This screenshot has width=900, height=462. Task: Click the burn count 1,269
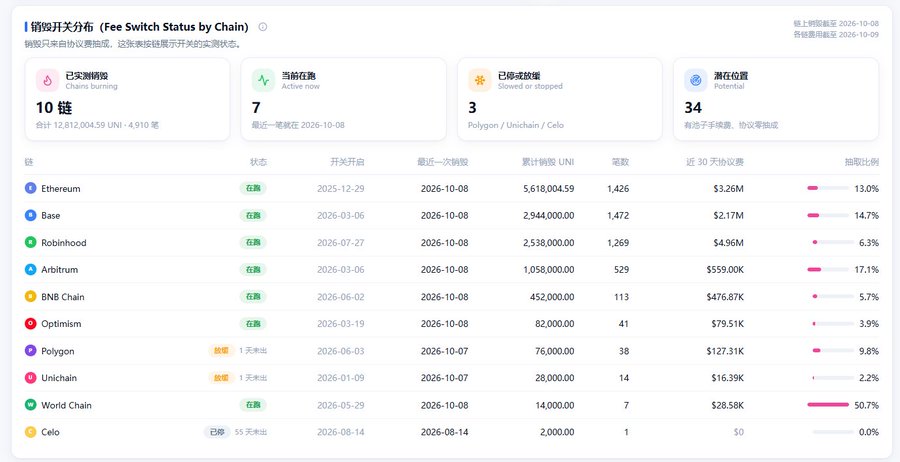pos(618,242)
